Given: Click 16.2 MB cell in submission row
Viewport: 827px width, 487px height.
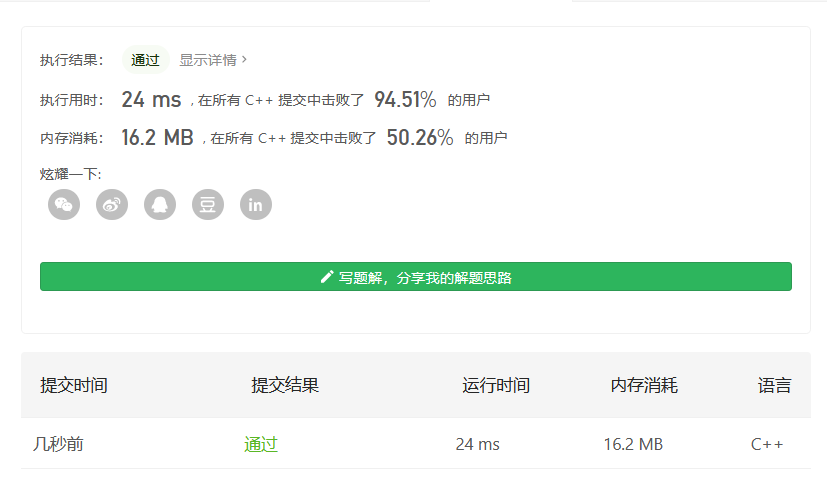Looking at the screenshot, I should click(633, 444).
